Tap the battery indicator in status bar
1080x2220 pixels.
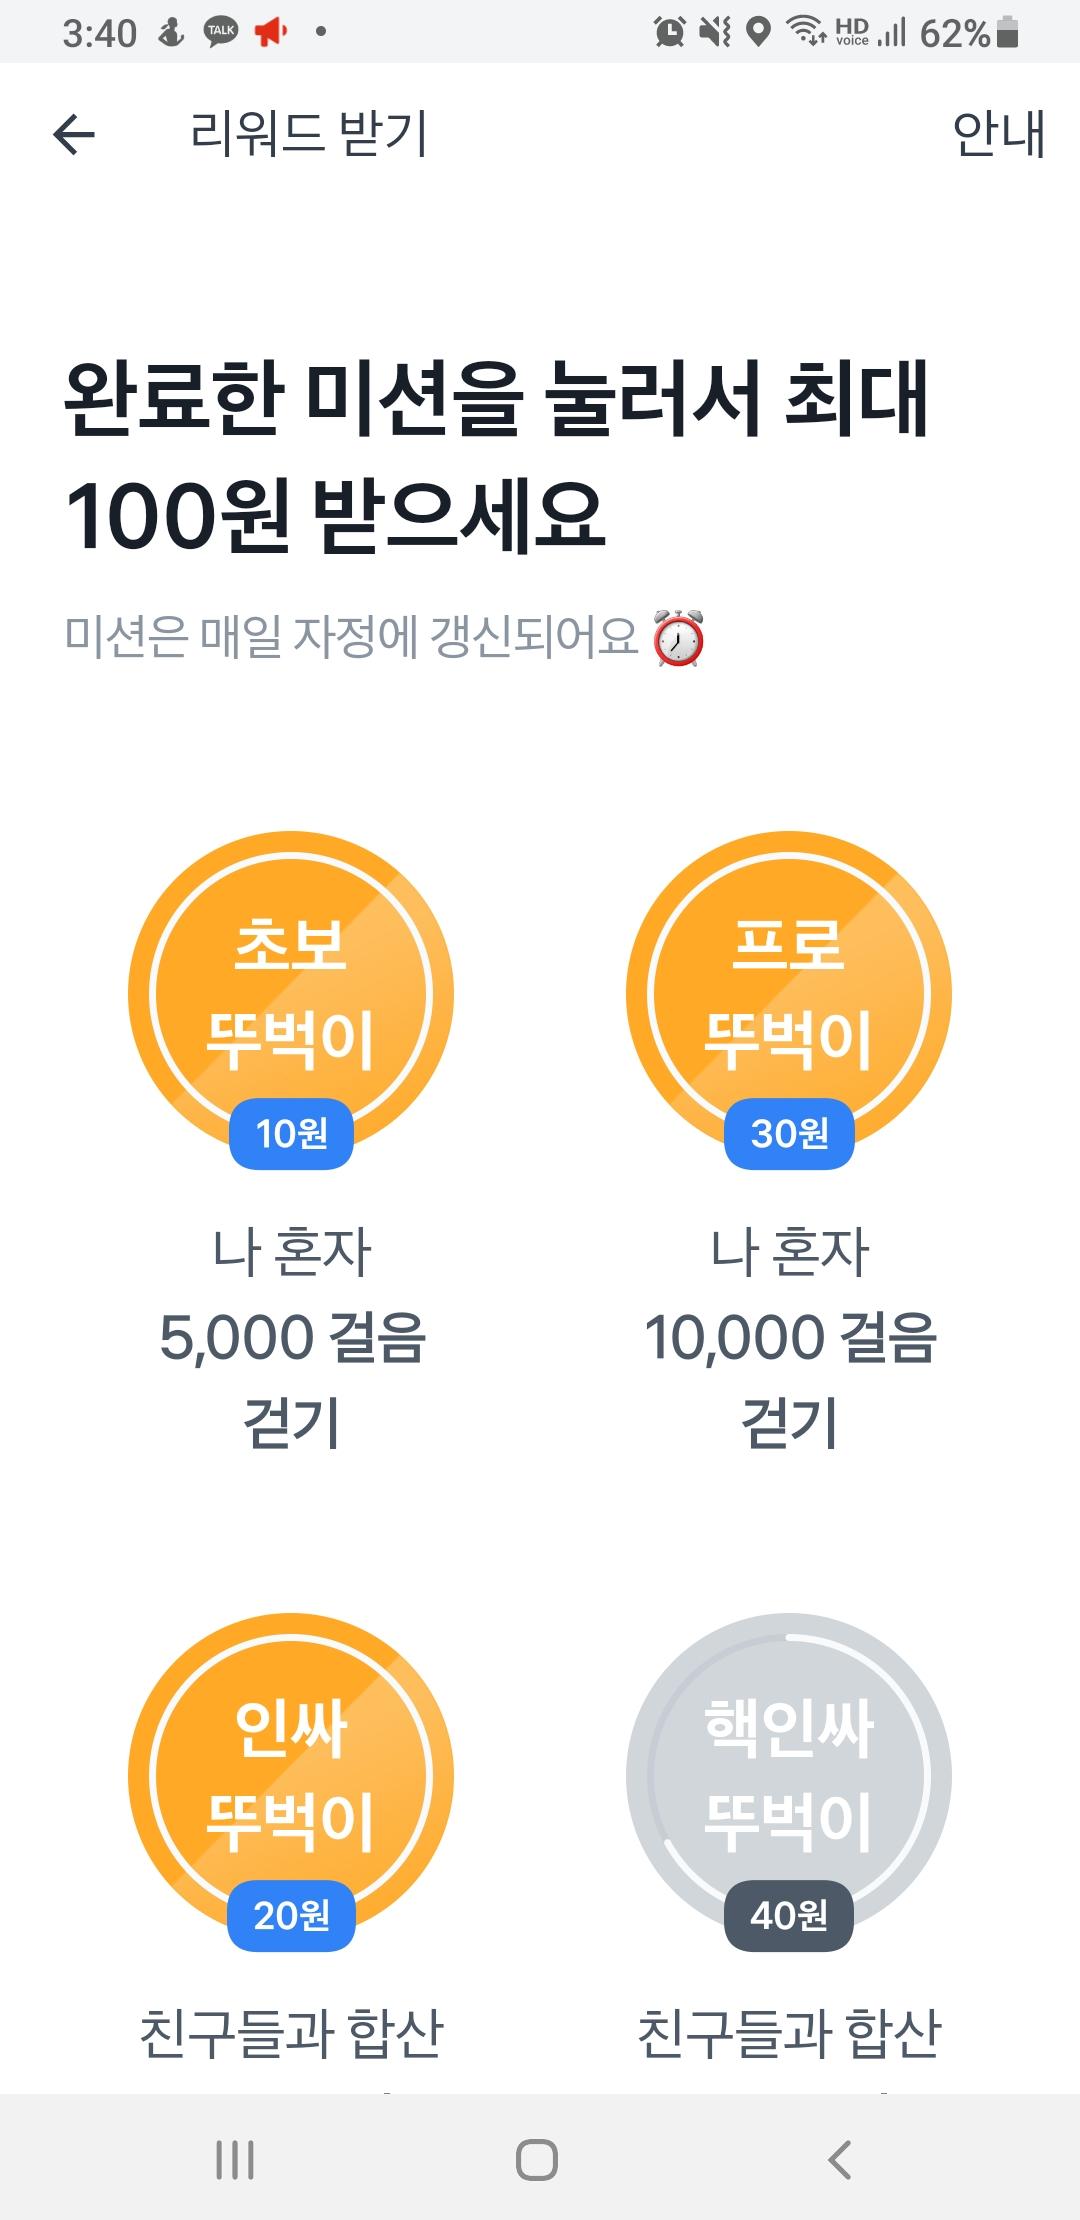(x=1008, y=33)
